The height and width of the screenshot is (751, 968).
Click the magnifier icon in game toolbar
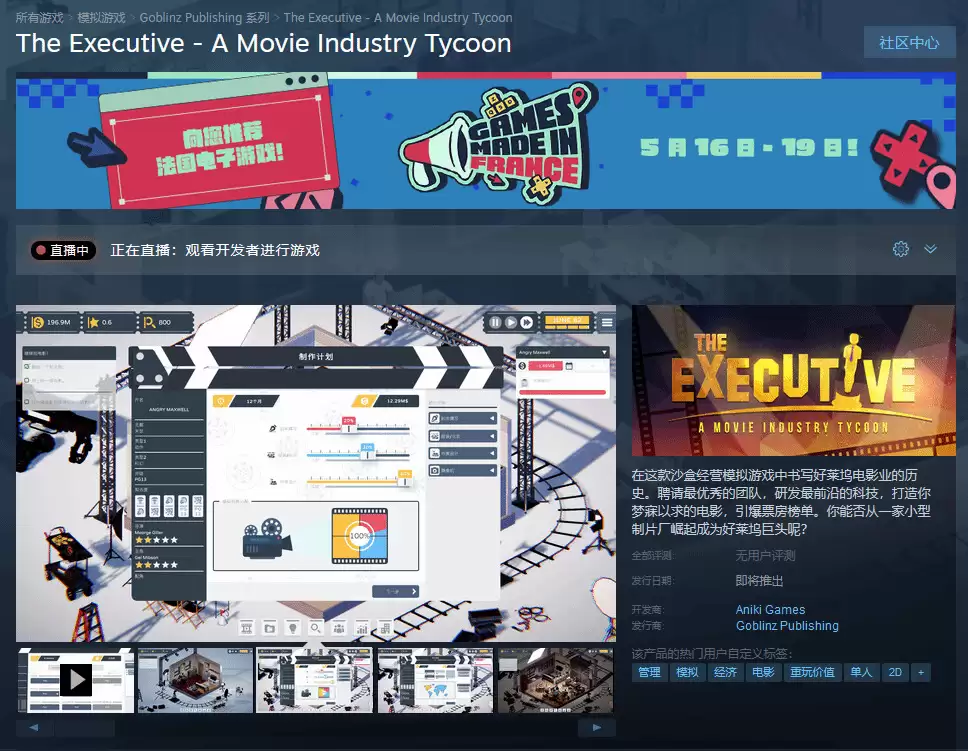tap(315, 628)
